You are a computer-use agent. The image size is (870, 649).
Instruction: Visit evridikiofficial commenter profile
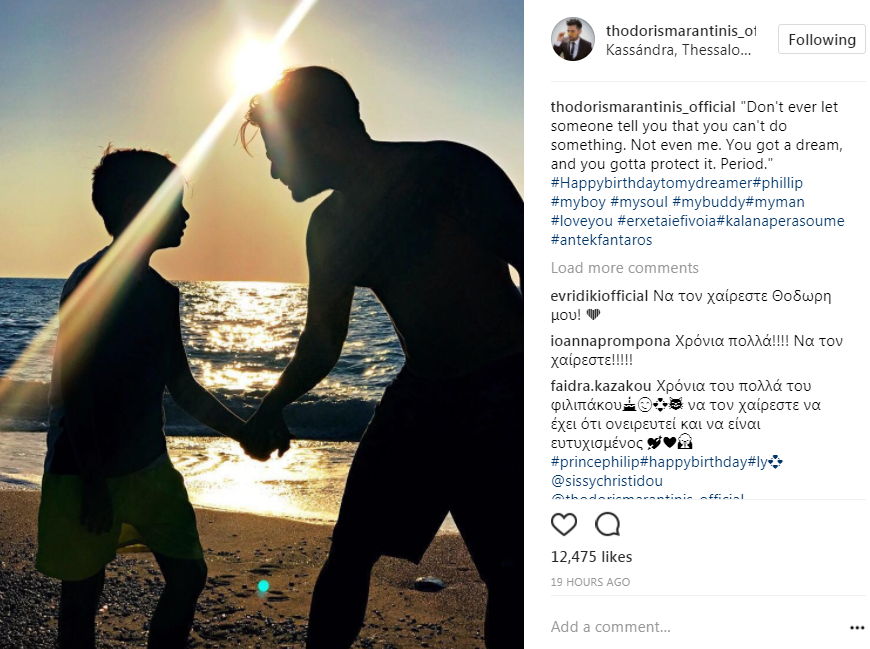click(x=599, y=296)
